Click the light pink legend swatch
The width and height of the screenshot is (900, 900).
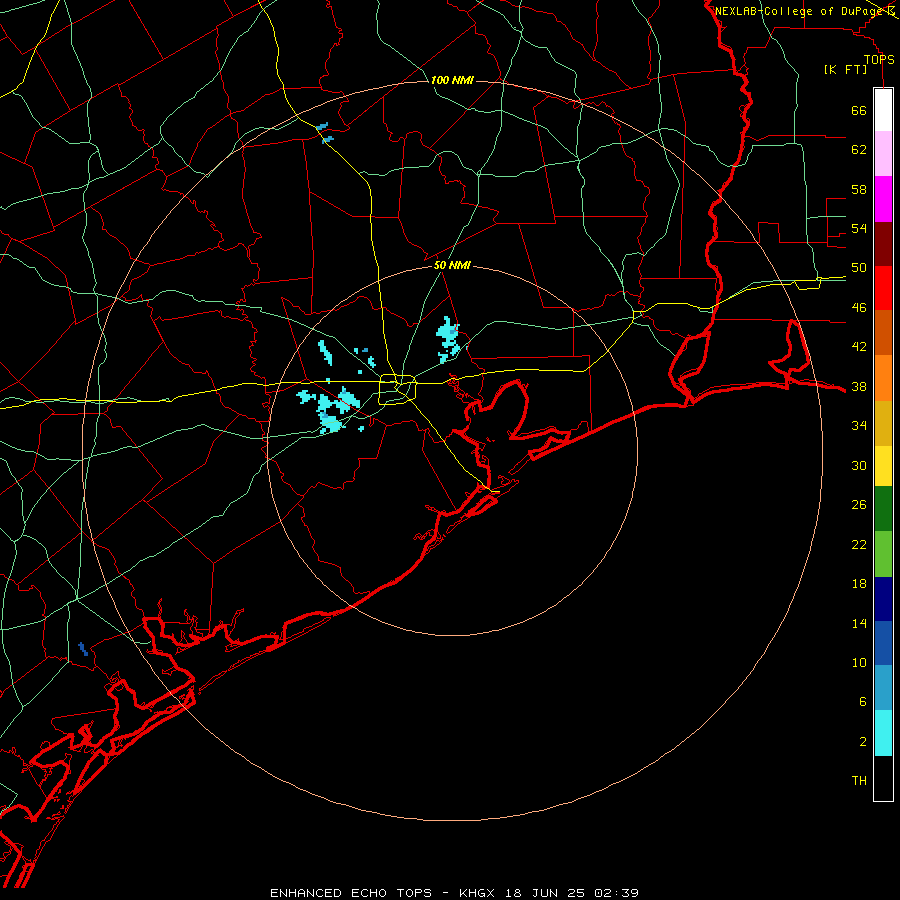pos(883,154)
